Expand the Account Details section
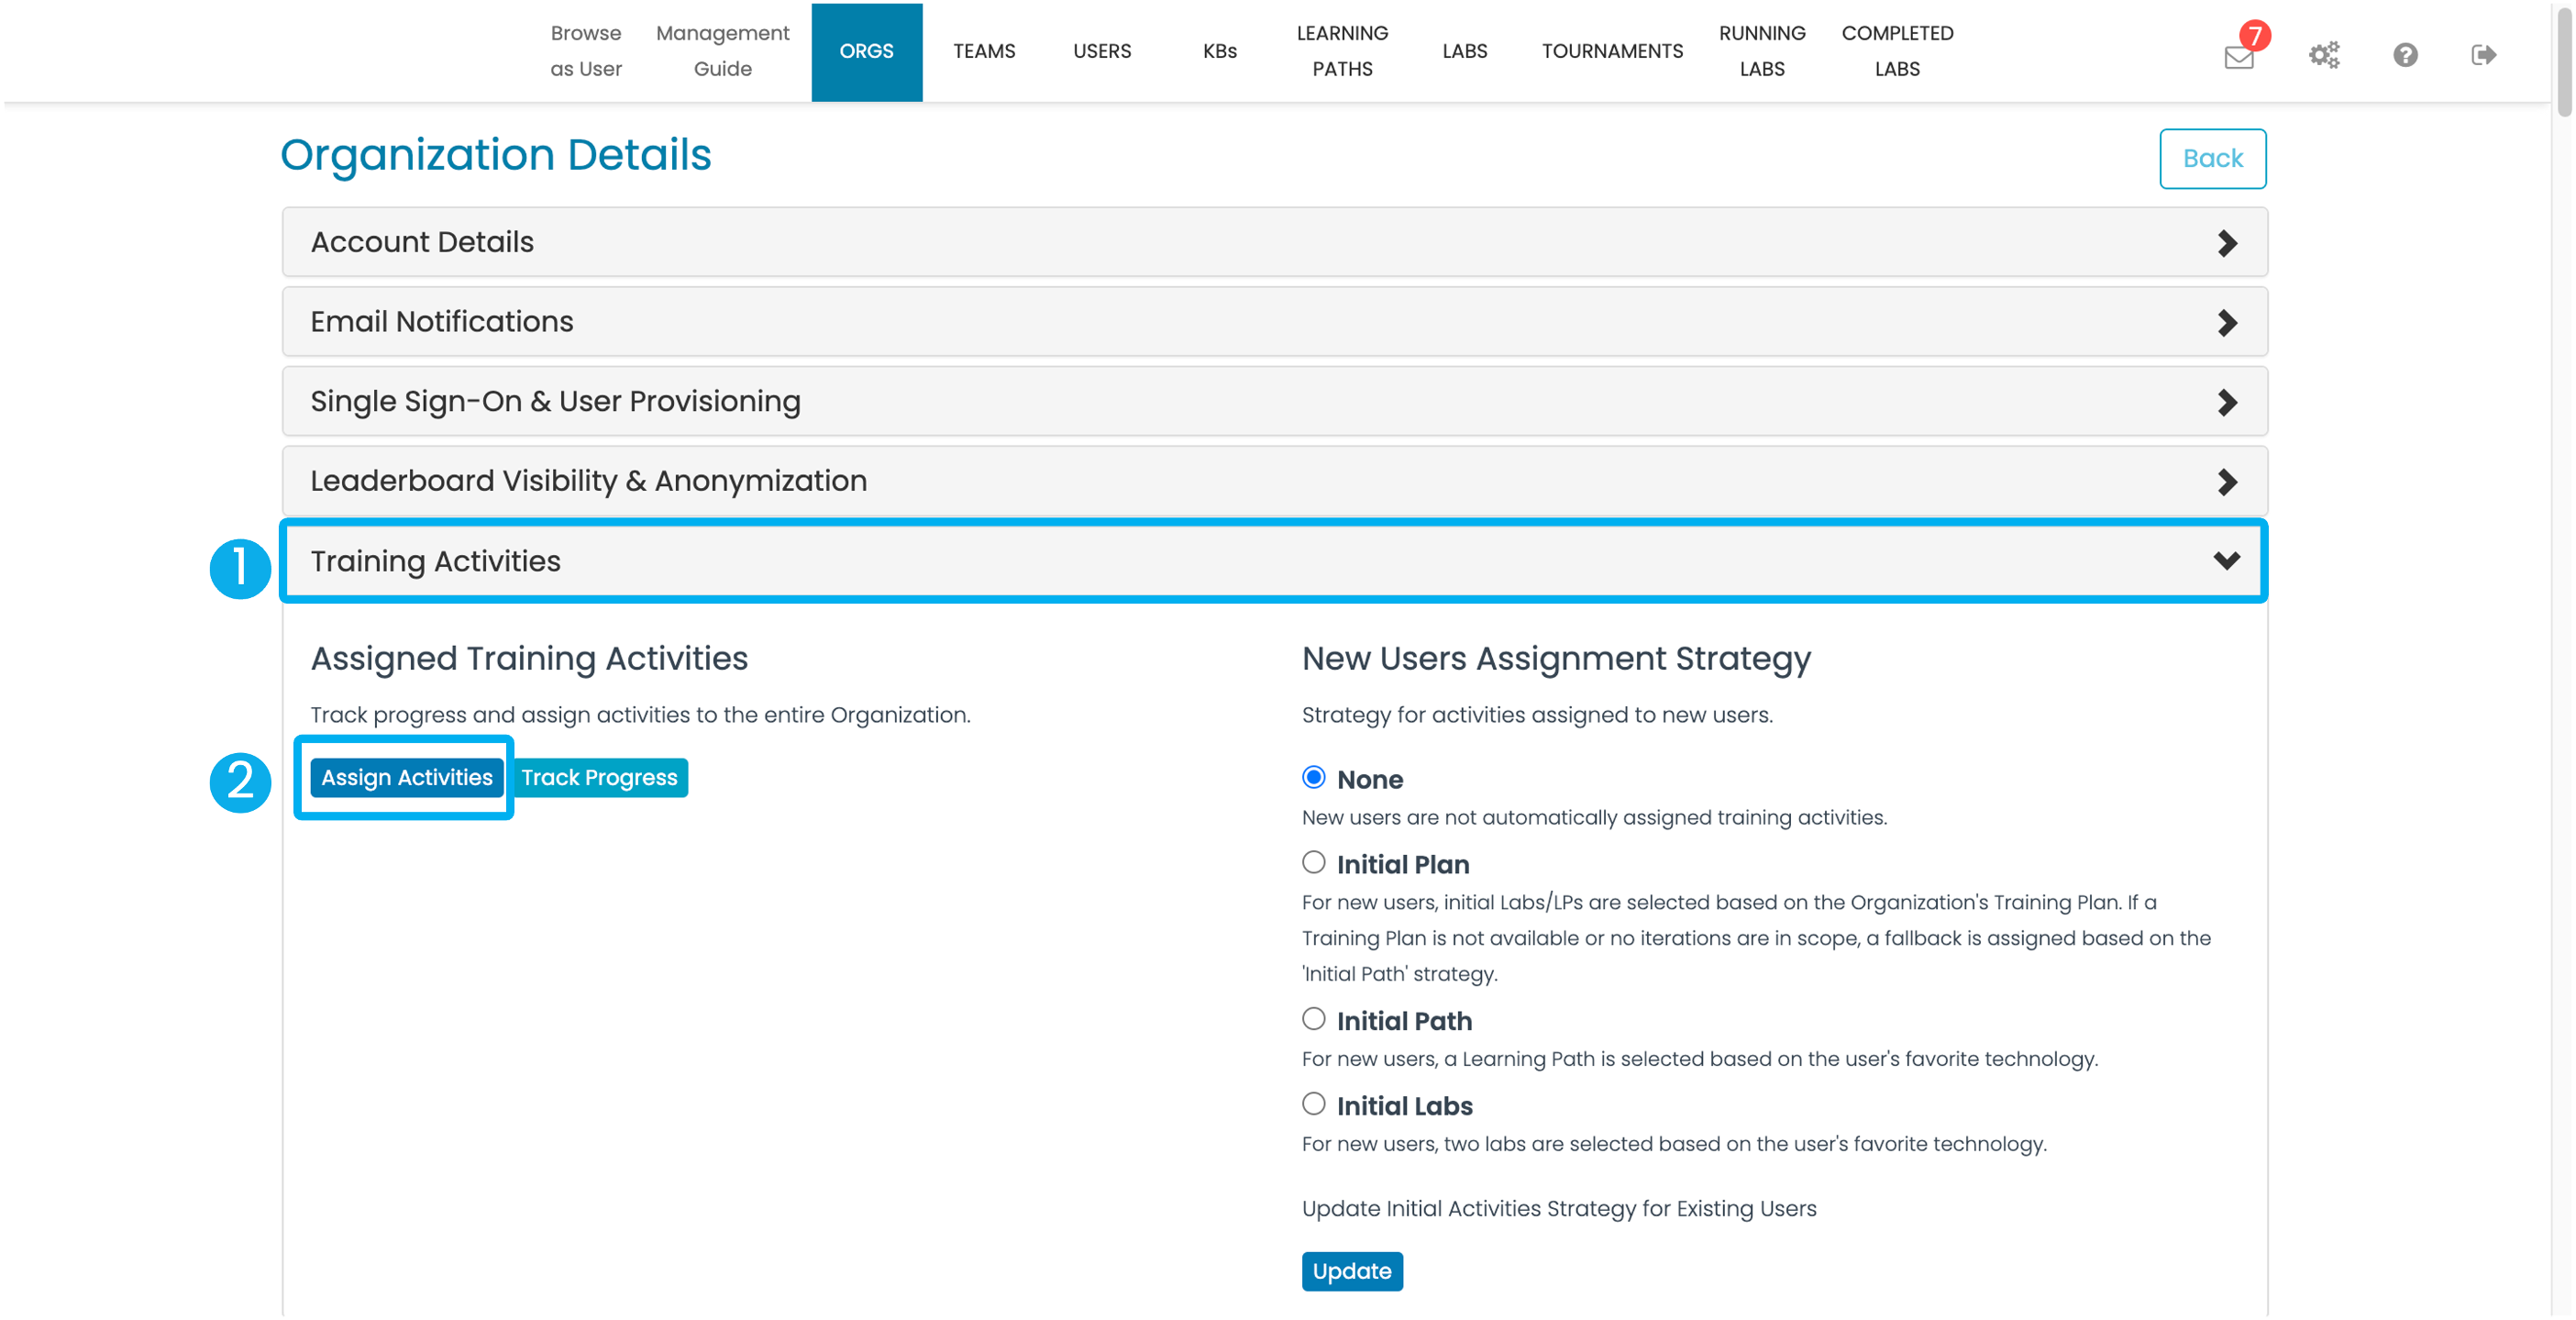Screen dimensions: 2576x1320 [1274, 242]
